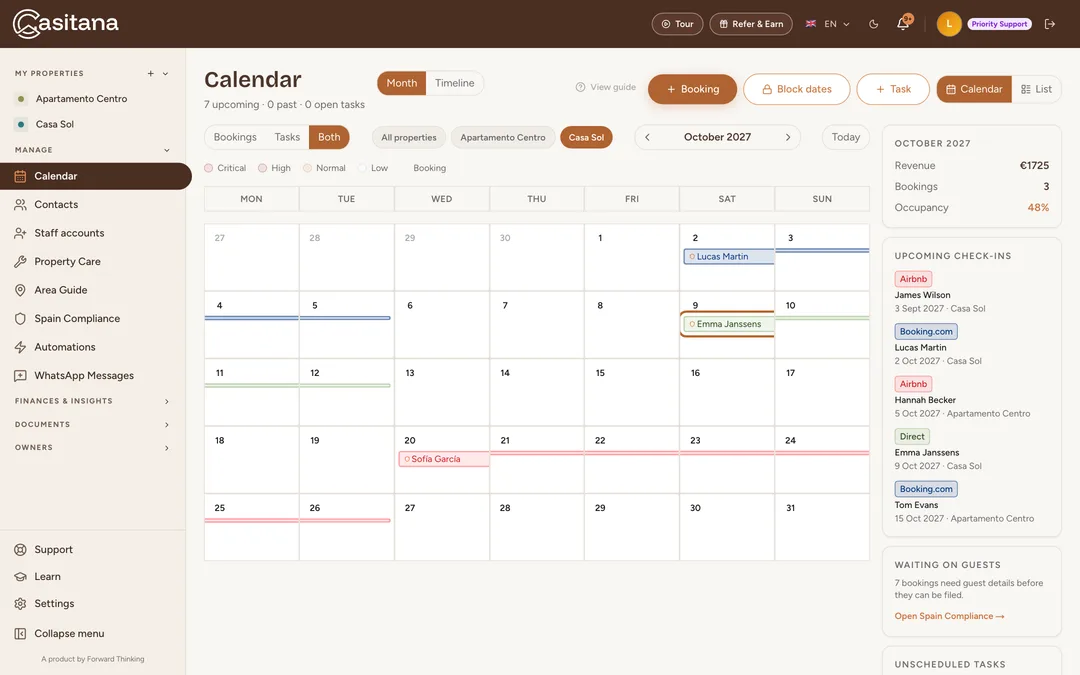Switch to Month view
This screenshot has width=1080, height=675.
[402, 83]
